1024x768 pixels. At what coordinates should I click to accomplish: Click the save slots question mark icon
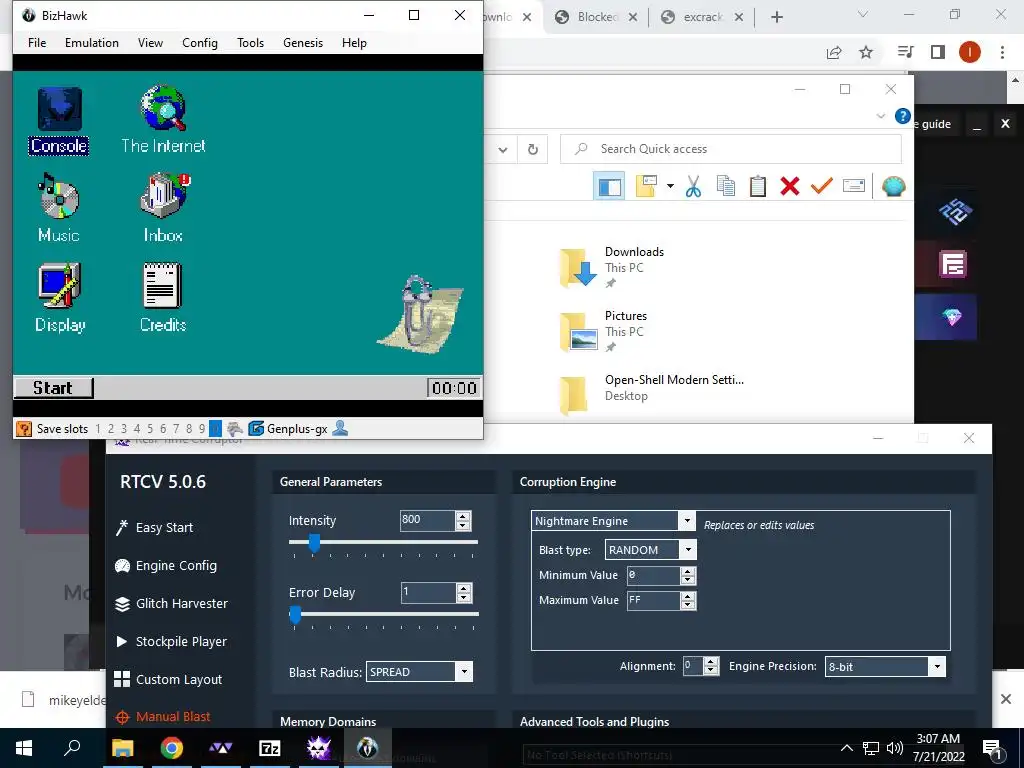click(x=24, y=428)
